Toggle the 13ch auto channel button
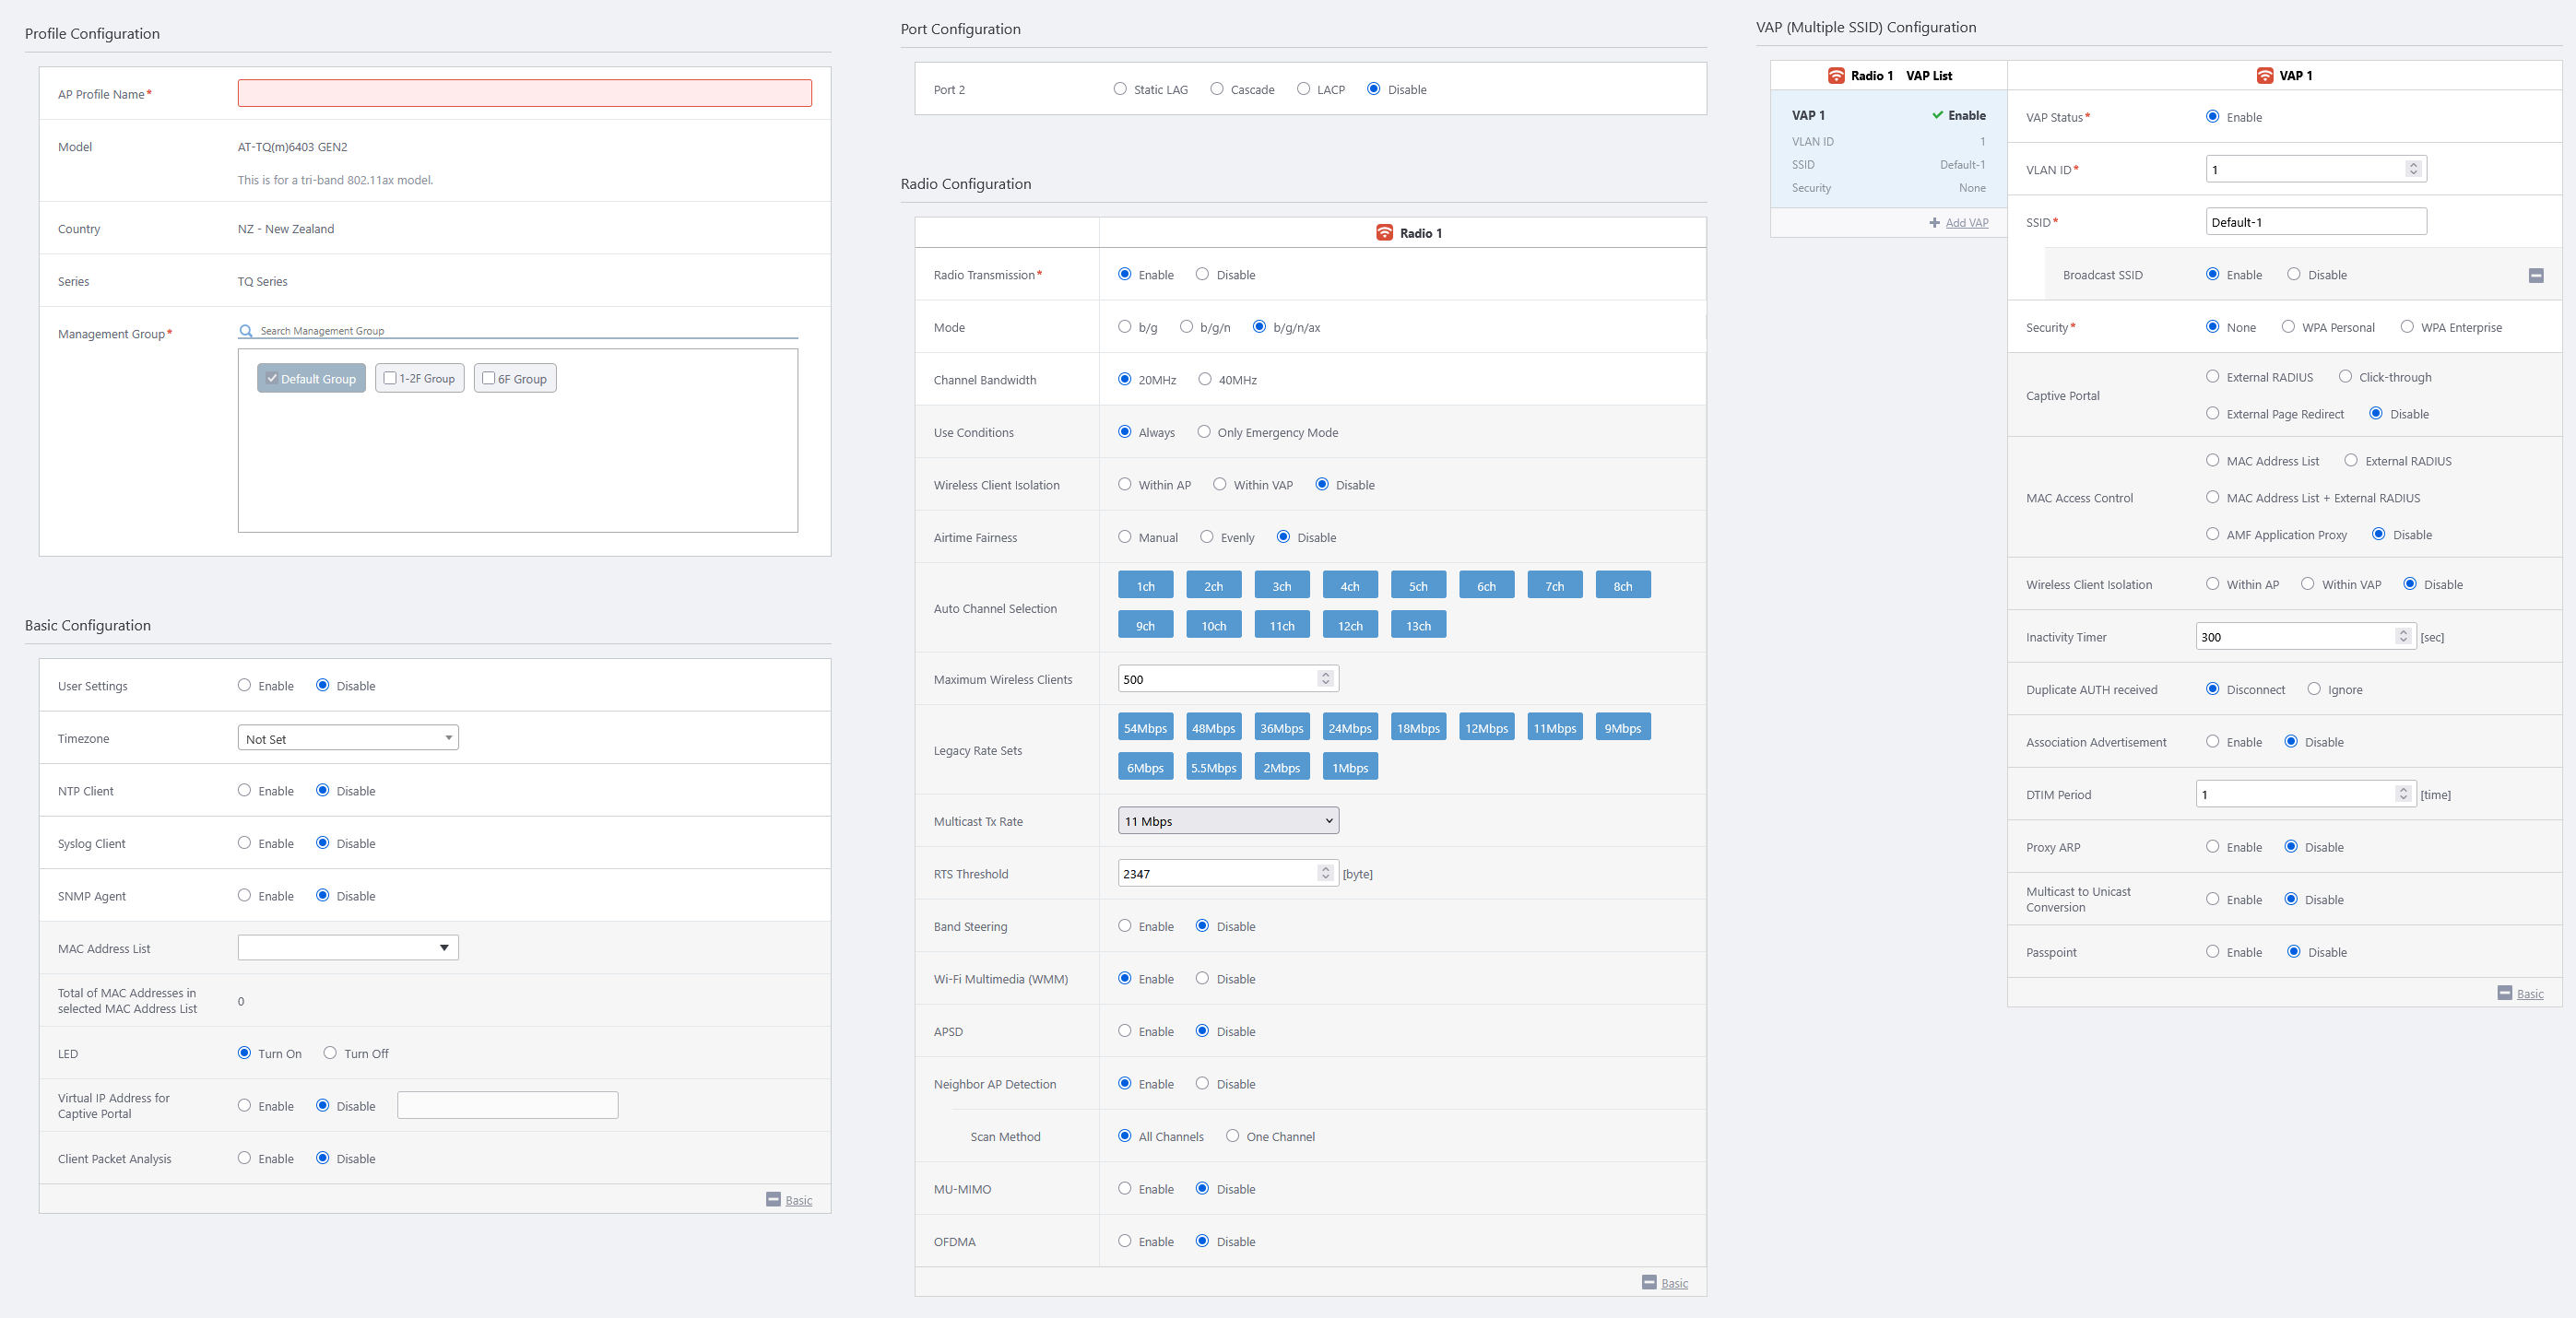 tap(1418, 626)
